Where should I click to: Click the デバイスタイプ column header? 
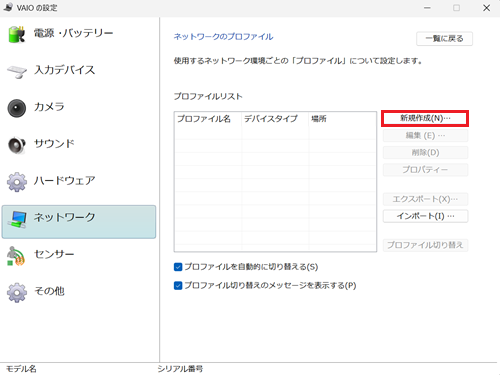(x=275, y=119)
